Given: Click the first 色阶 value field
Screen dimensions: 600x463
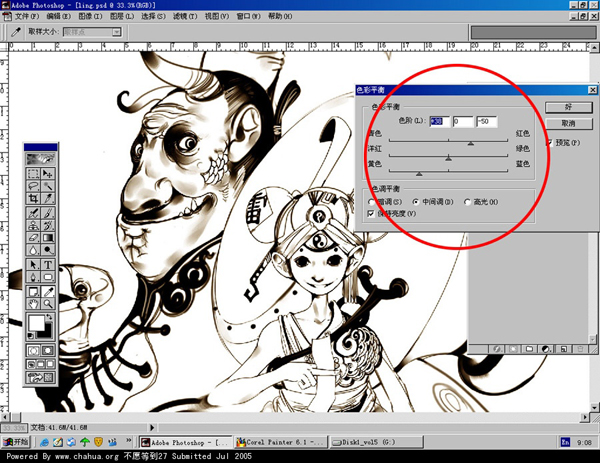Looking at the screenshot, I should 439,121.
